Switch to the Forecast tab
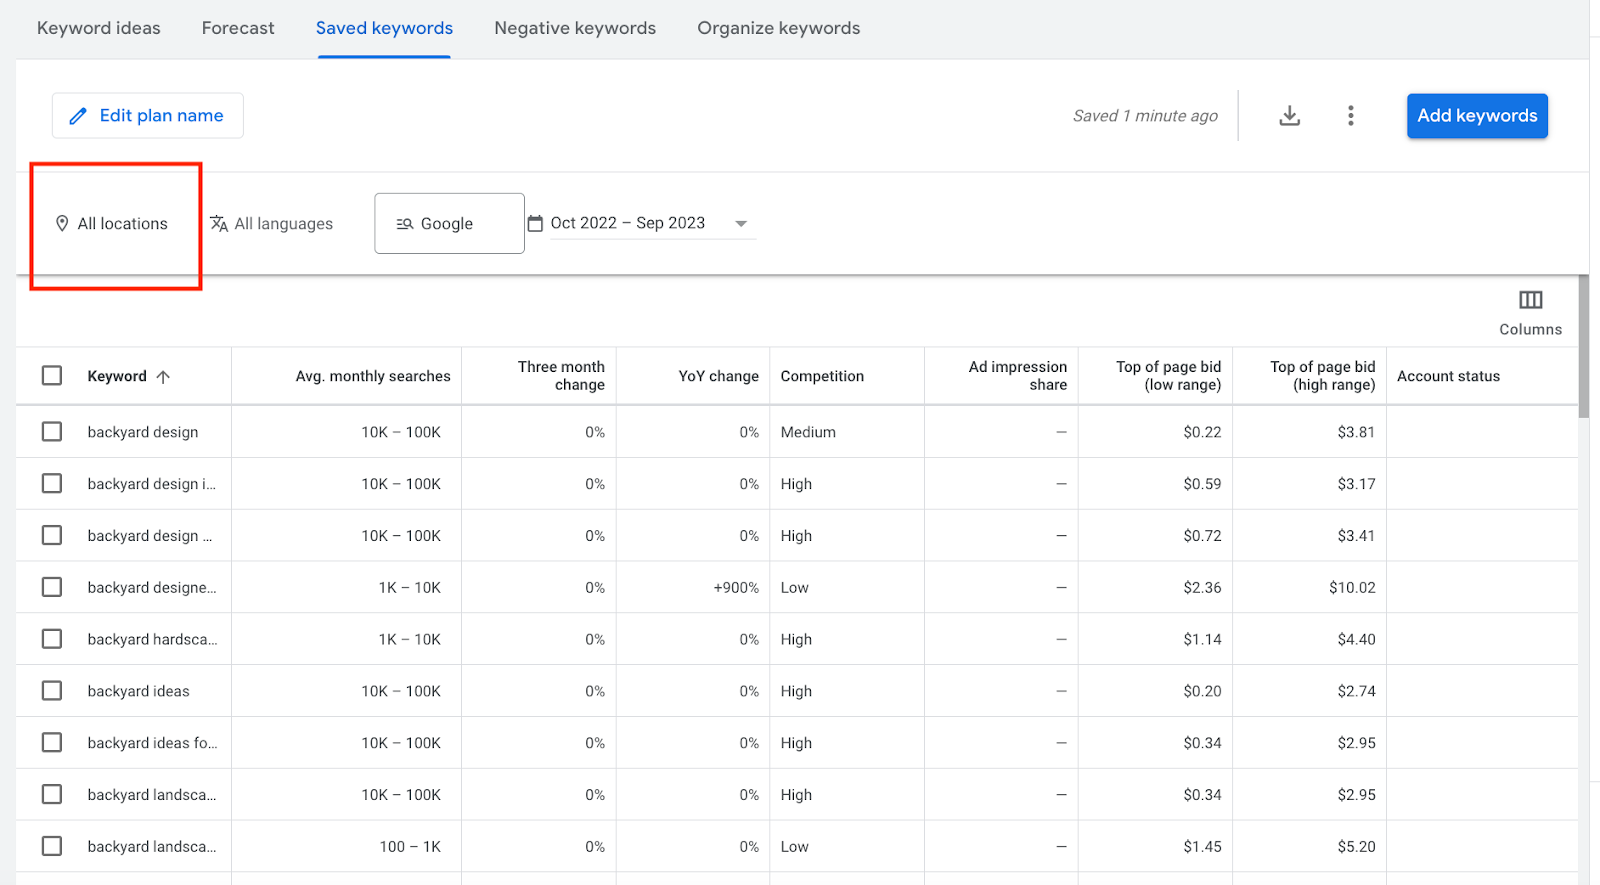The image size is (1600, 885). coord(238,28)
